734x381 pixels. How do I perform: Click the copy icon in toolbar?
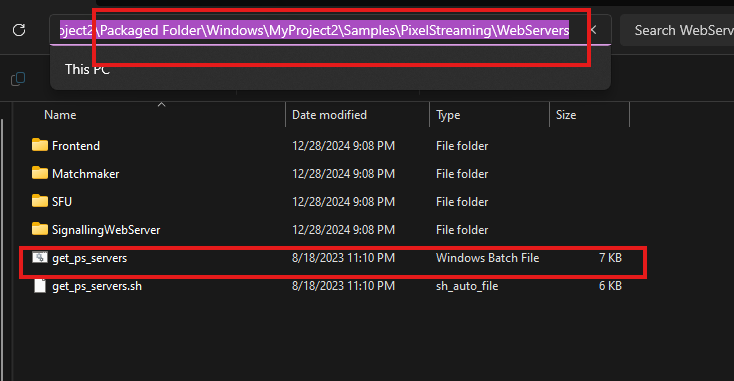(x=18, y=79)
